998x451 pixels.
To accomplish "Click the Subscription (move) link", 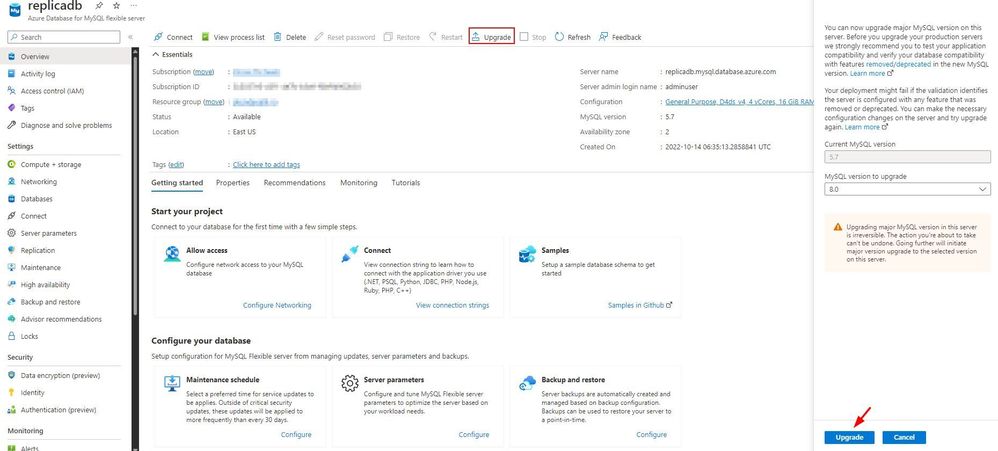I will (204, 72).
